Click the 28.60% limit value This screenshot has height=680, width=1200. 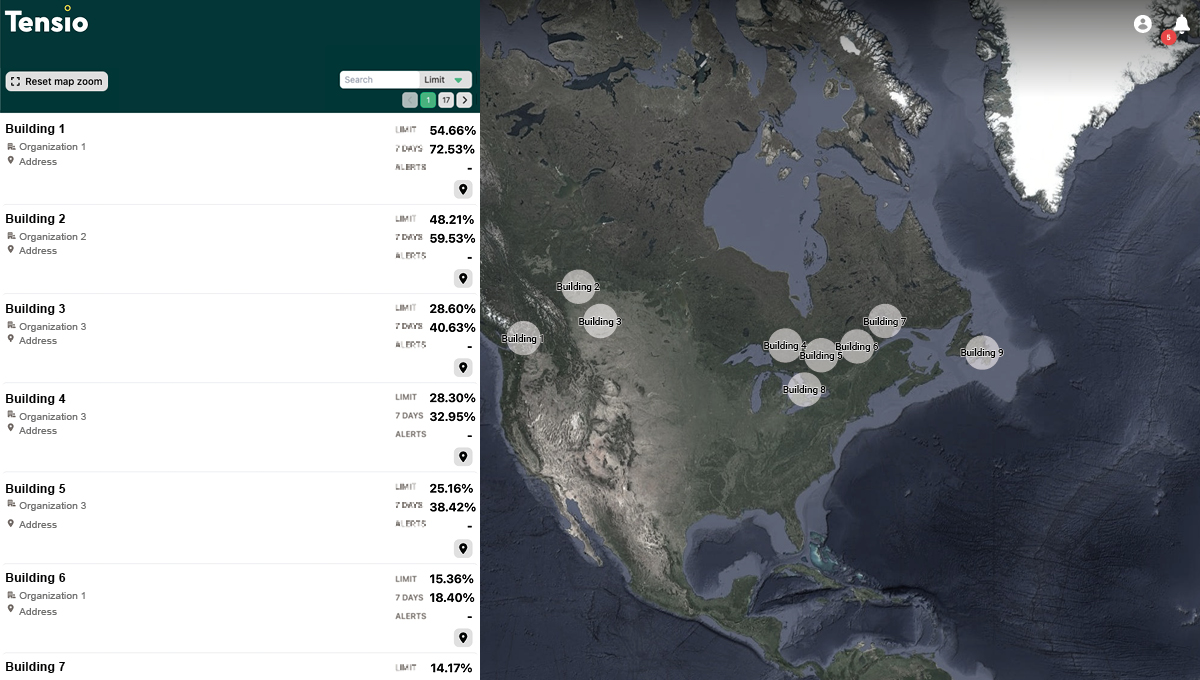[x=452, y=309]
